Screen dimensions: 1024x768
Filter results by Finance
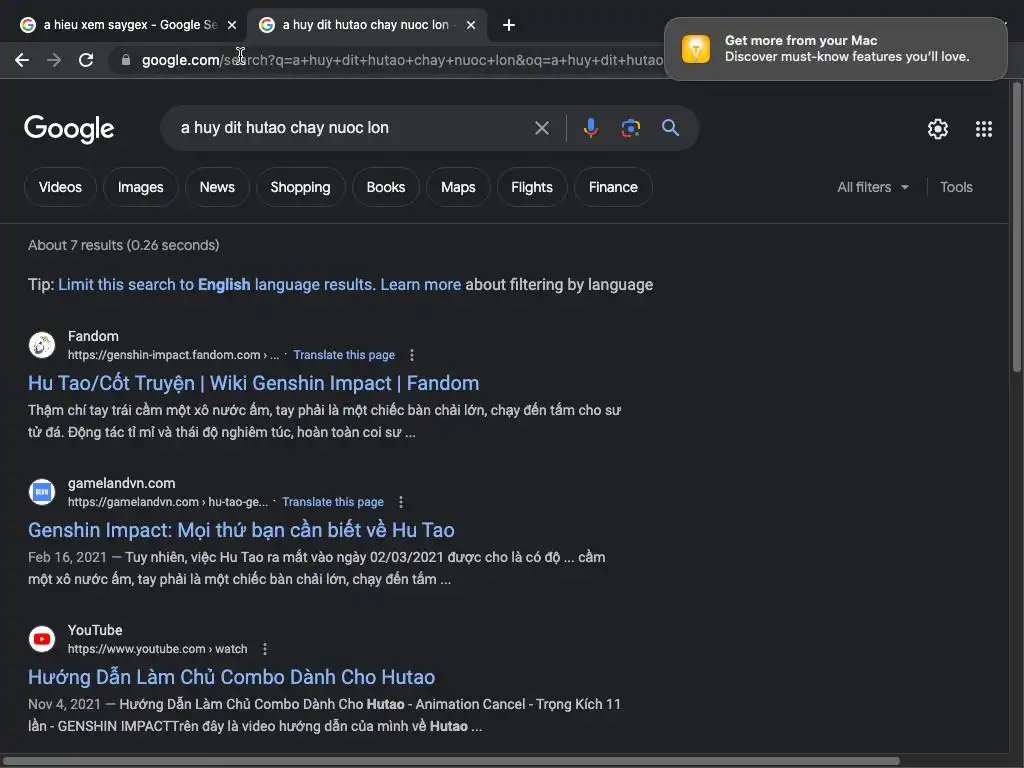pos(613,187)
